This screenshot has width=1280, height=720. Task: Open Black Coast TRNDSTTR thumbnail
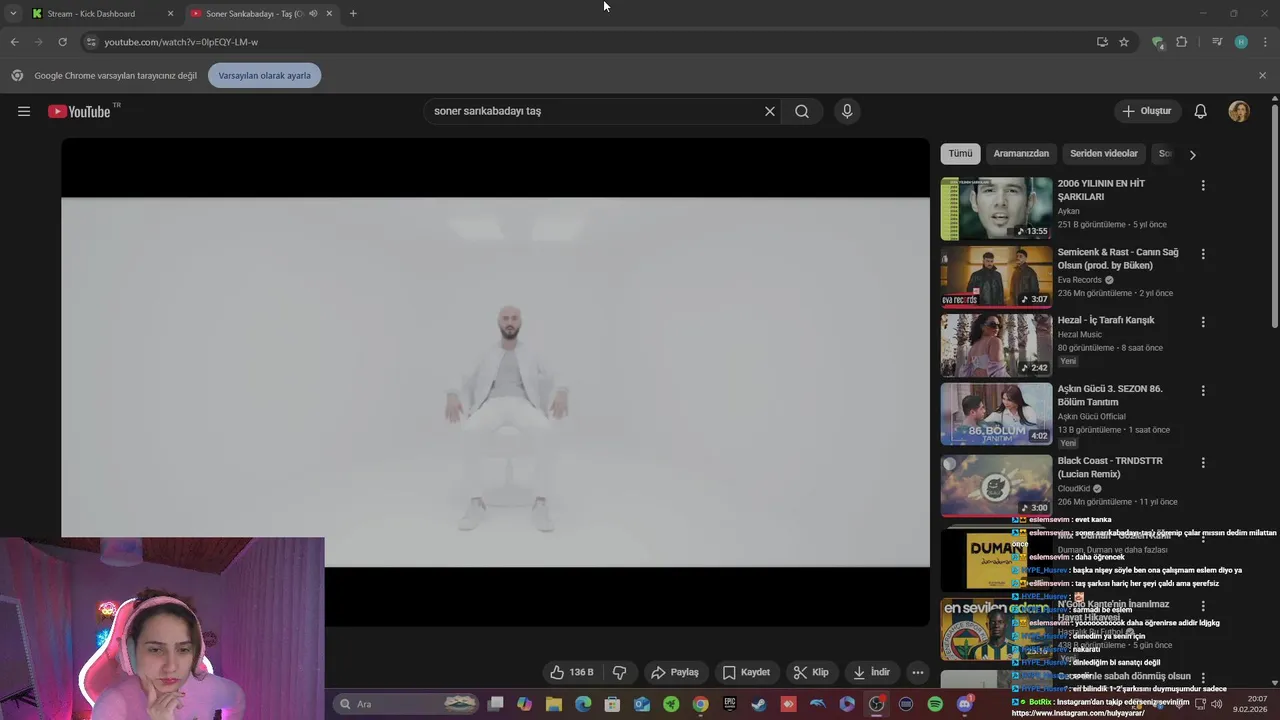coord(996,486)
